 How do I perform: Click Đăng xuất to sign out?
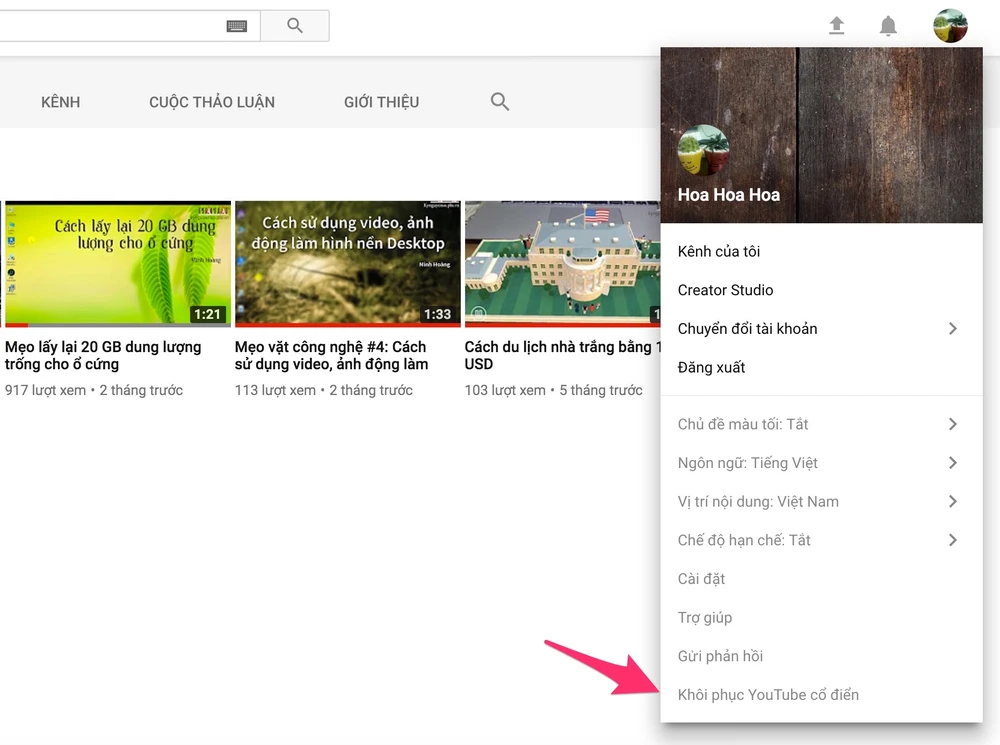(x=711, y=367)
